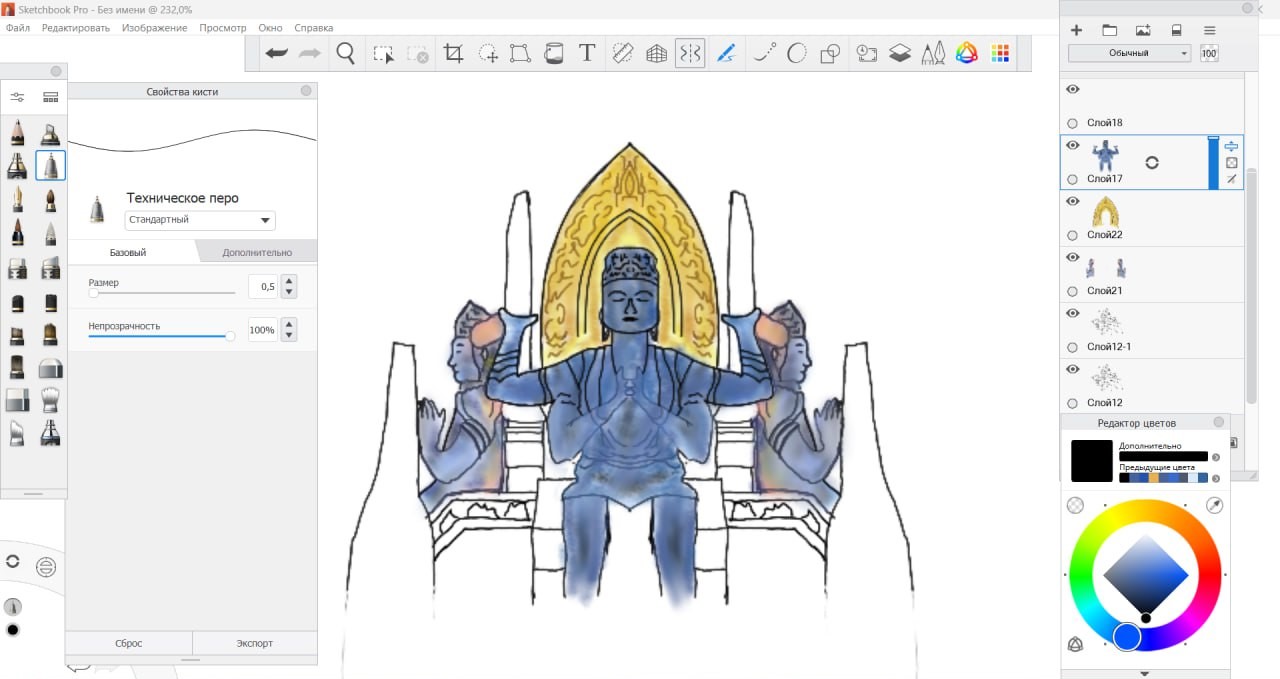Image resolution: width=1280 pixels, height=679 pixels.
Task: Select the Crop tool in toolbar
Action: (x=454, y=54)
